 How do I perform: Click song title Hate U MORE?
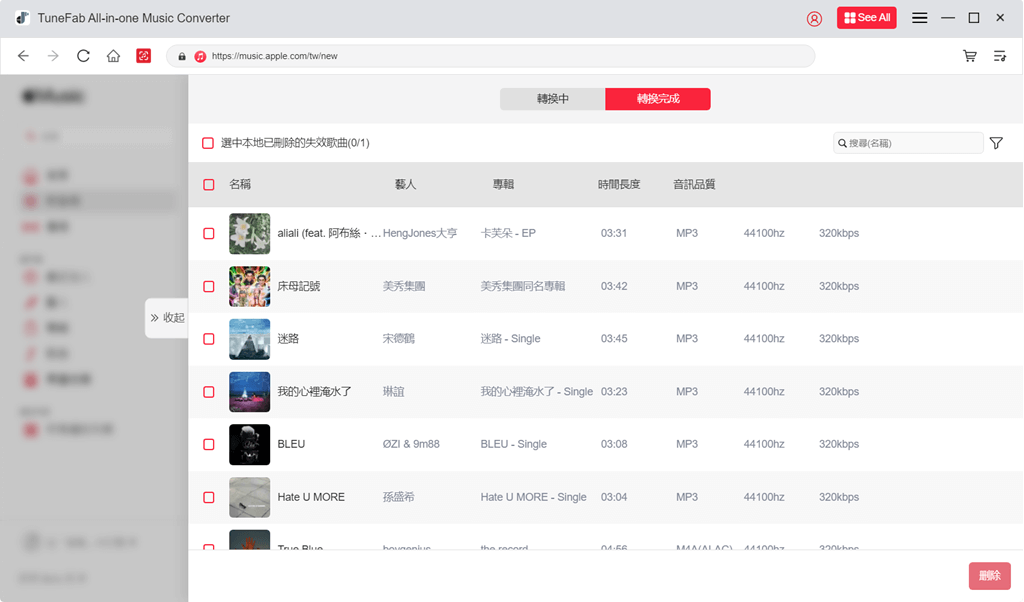(311, 497)
